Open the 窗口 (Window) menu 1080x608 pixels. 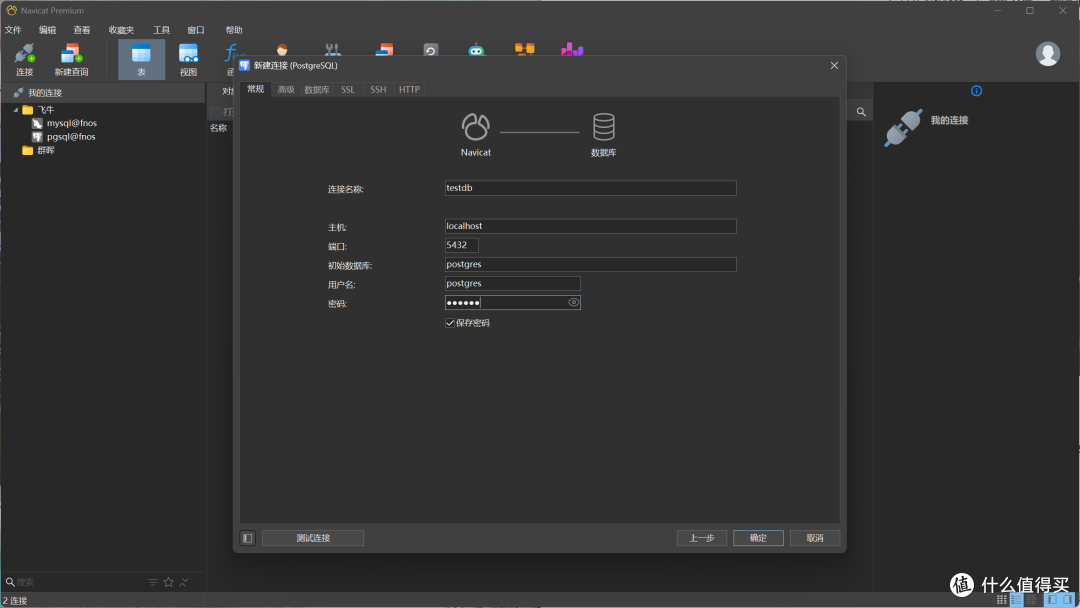[x=196, y=30]
